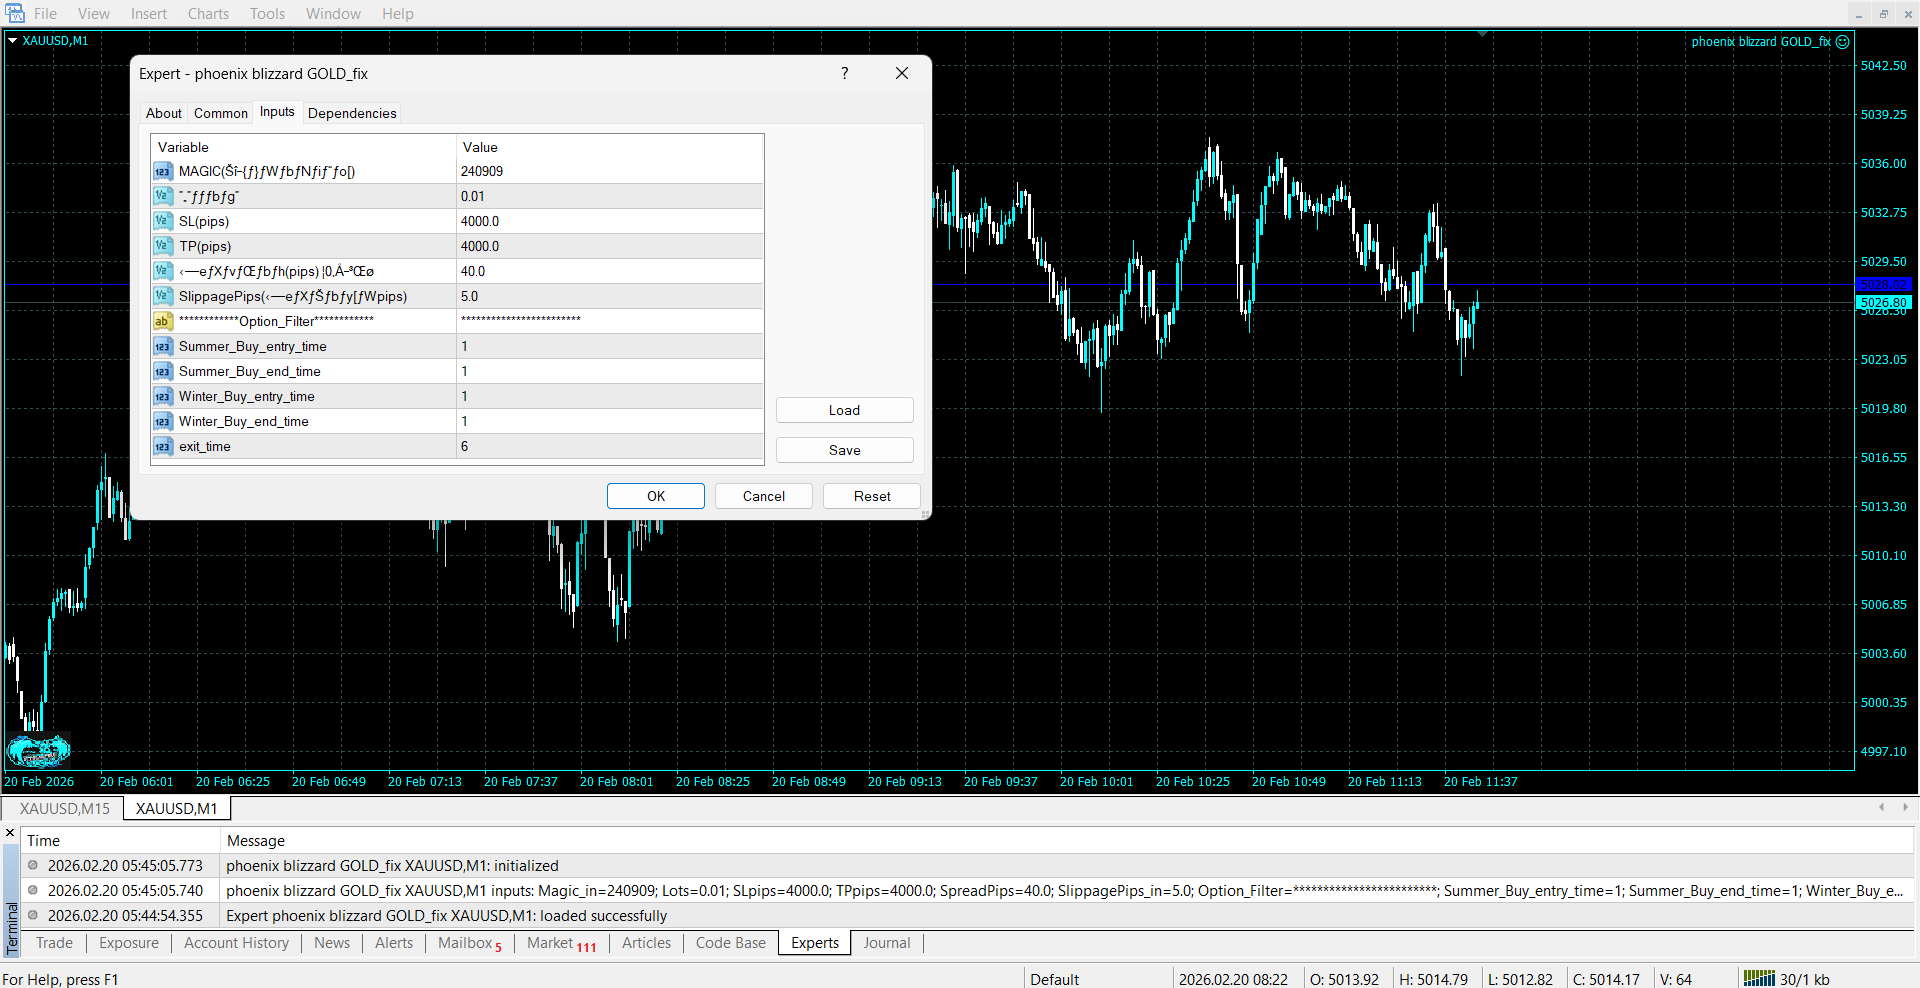
Task: Expand the XAUUSD,M1 chart title triangle
Action: point(12,41)
